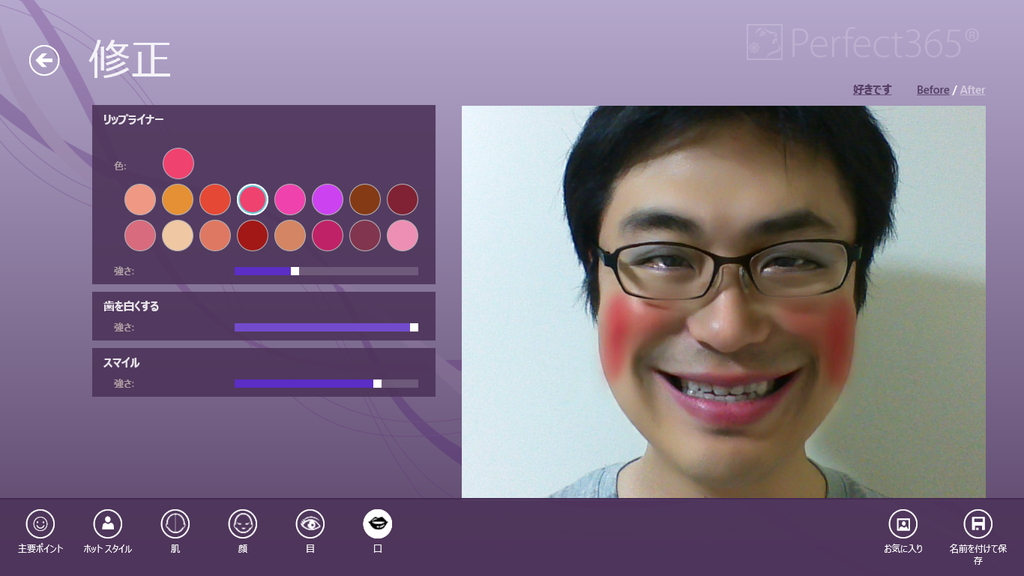Select the 肌 skin category icon
The height and width of the screenshot is (576, 1024).
175,524
